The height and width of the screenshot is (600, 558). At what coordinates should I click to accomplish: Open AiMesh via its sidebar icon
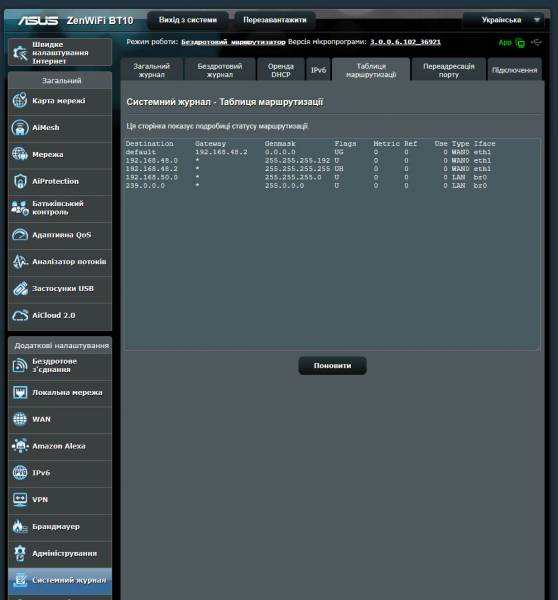pyautogui.click(x=20, y=127)
